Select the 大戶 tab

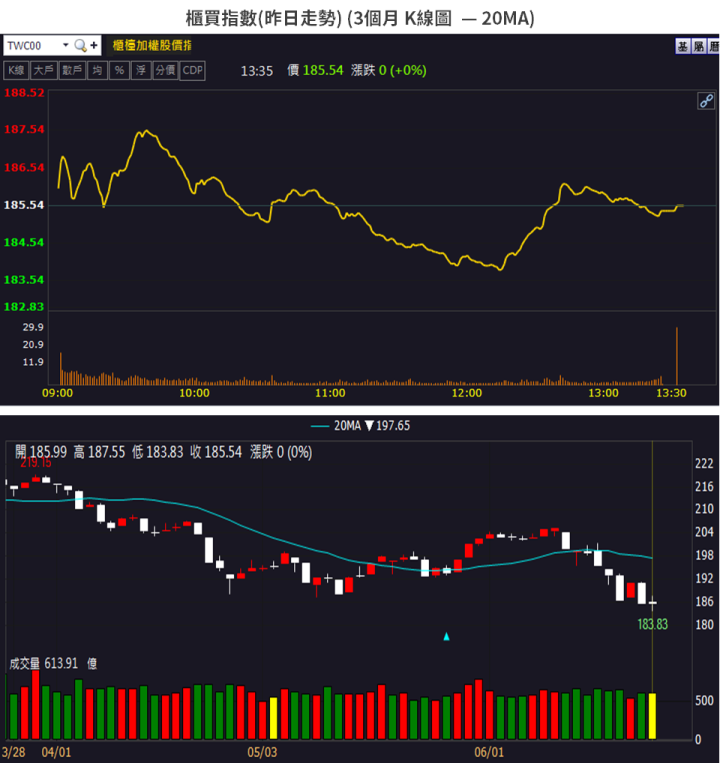(43, 70)
